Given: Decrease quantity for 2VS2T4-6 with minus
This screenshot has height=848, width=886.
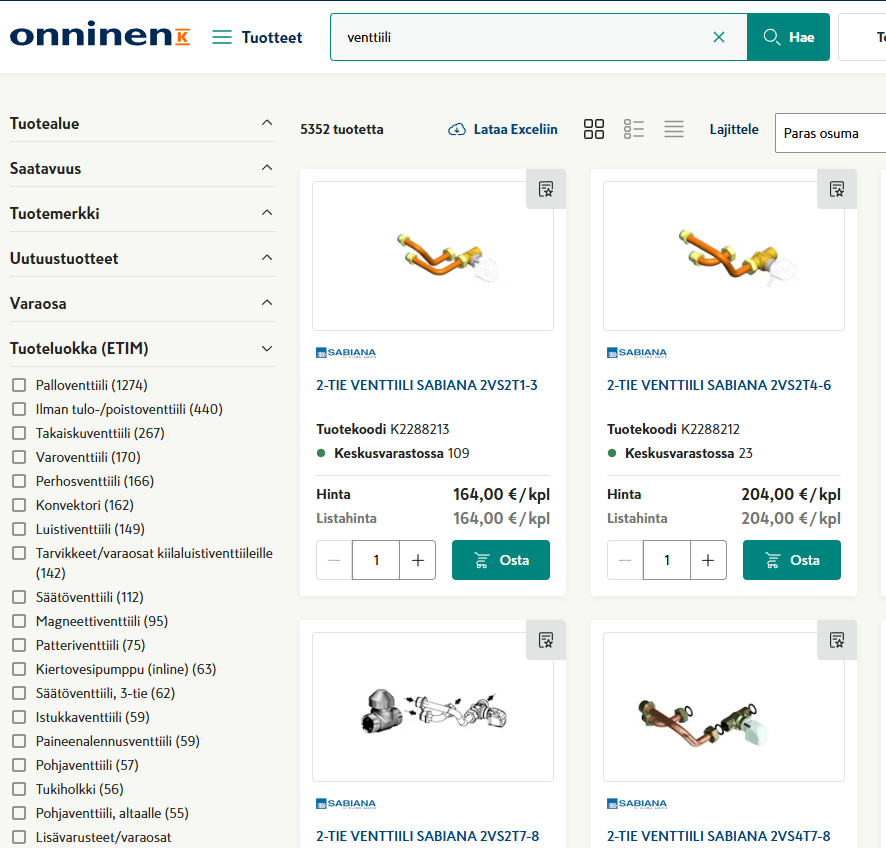Looking at the screenshot, I should 625,560.
